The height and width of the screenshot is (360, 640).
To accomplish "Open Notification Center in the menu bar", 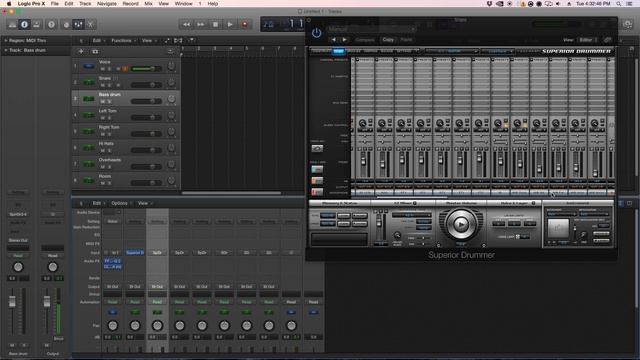I will (630, 4).
